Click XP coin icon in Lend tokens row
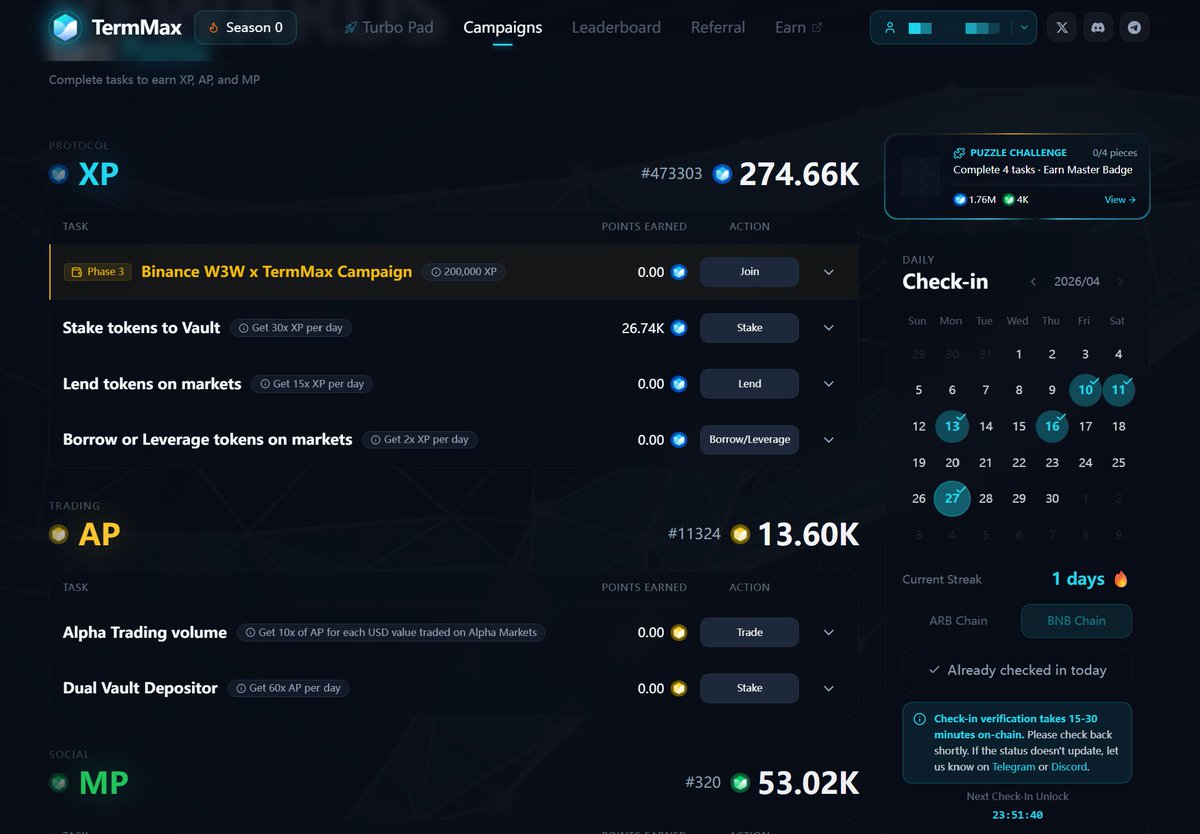Screen dimensions: 1200x834 click(x=679, y=384)
